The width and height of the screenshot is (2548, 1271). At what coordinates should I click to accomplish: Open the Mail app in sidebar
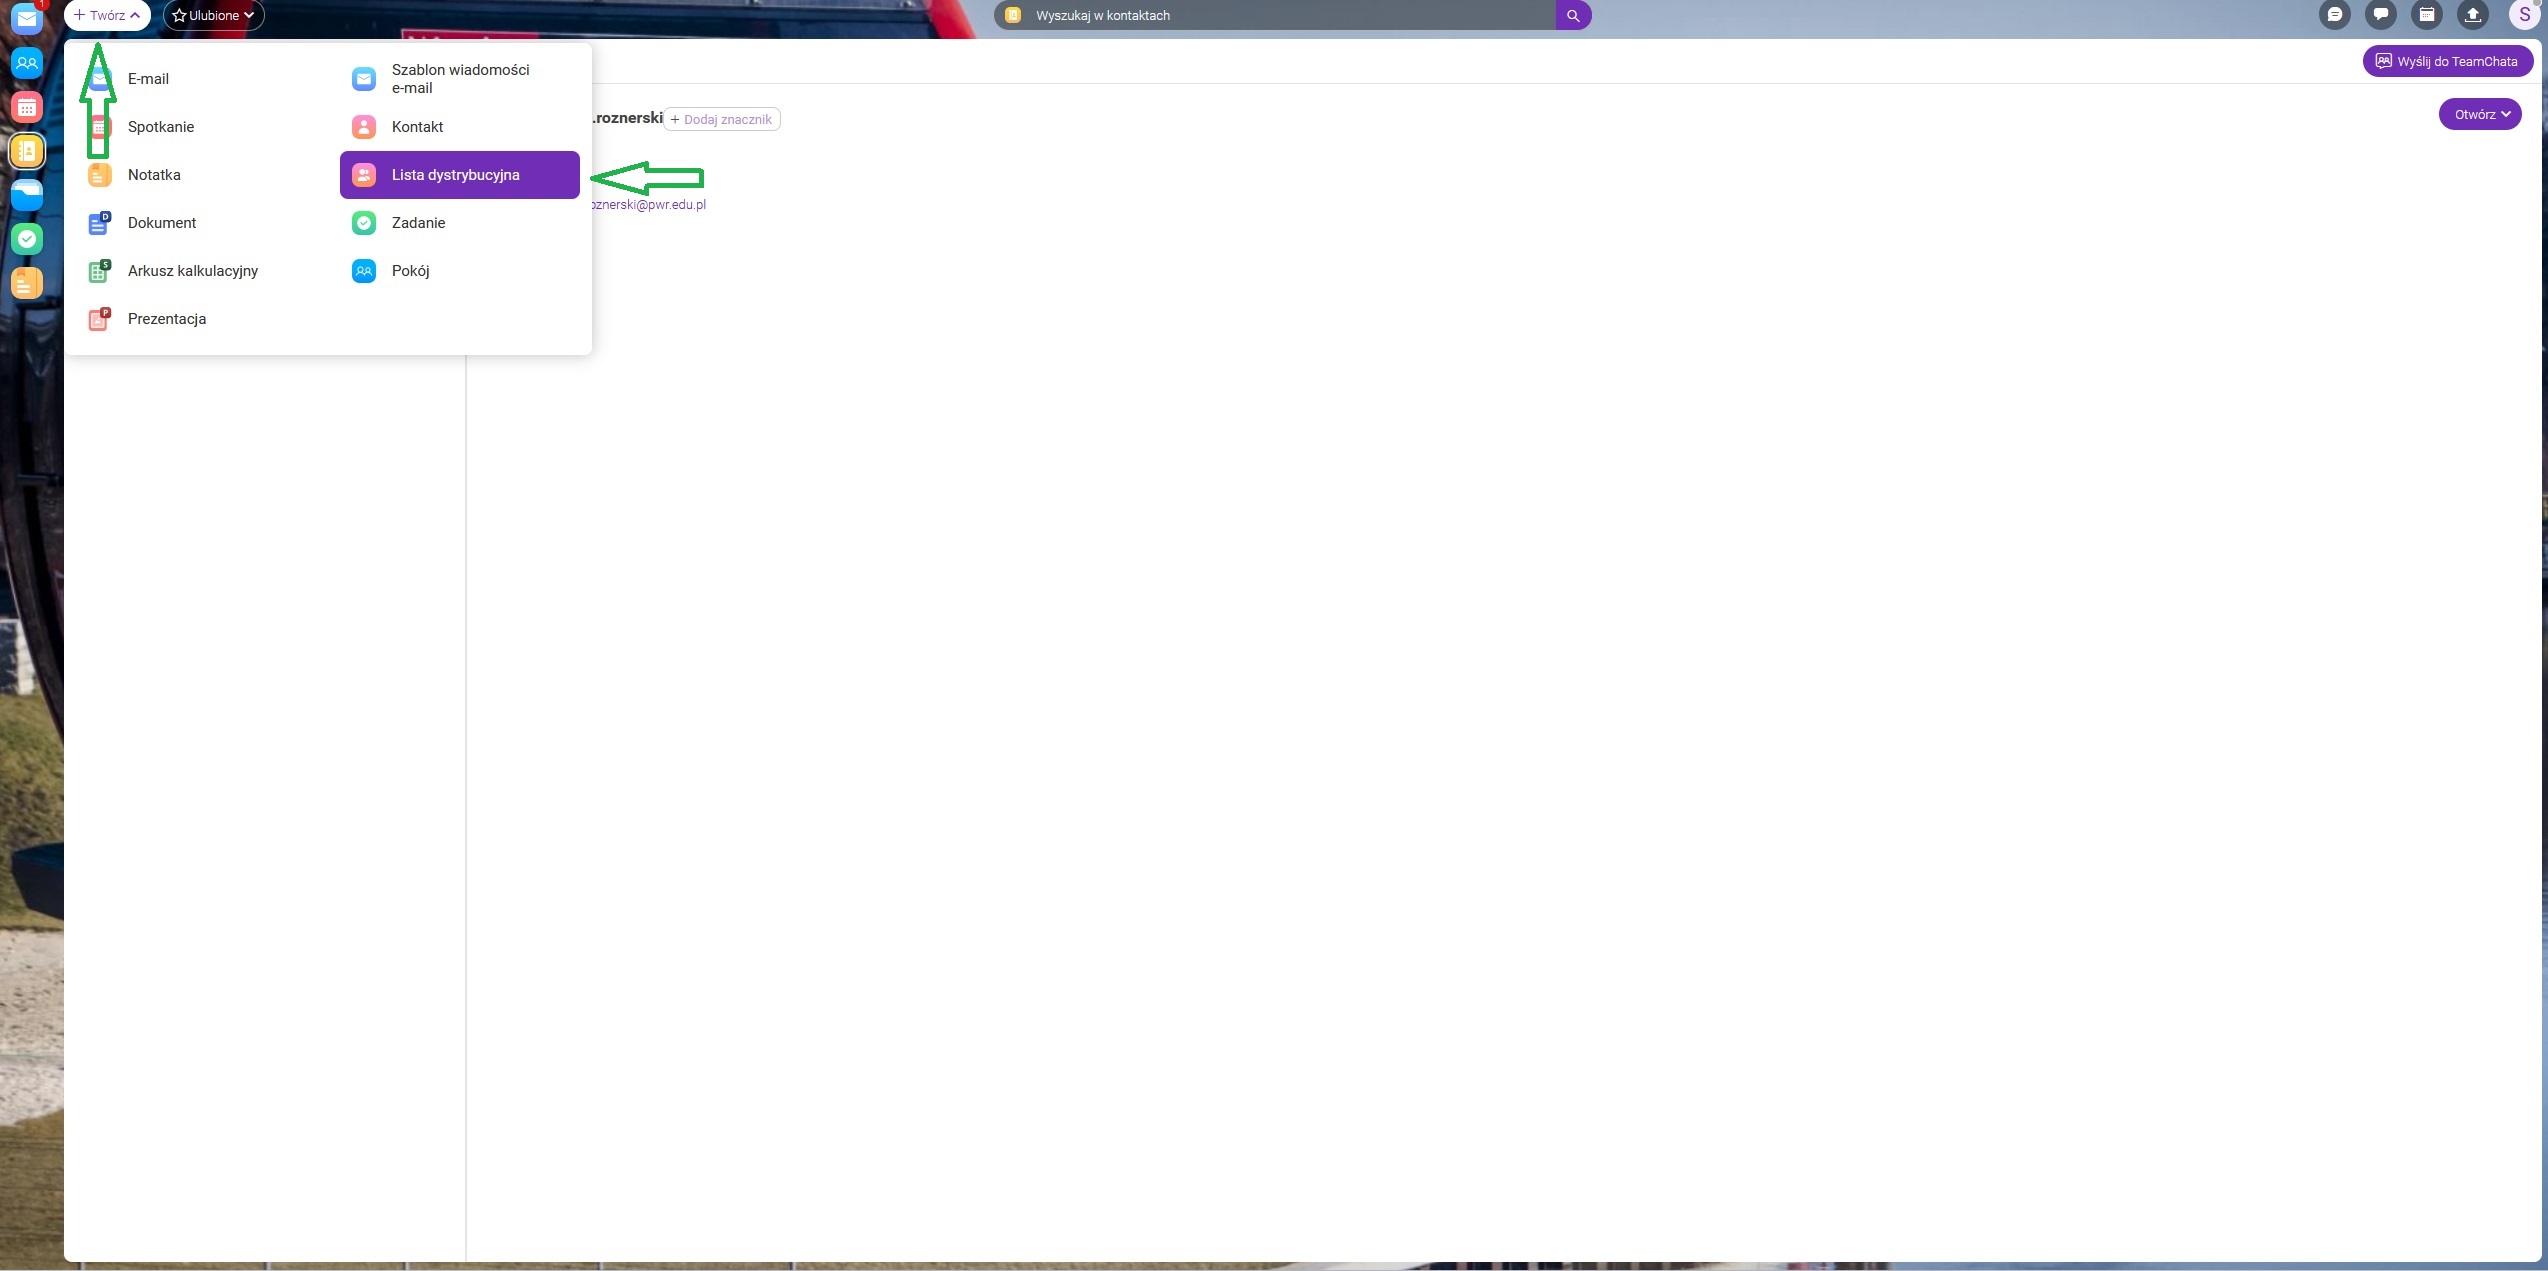coord(27,19)
